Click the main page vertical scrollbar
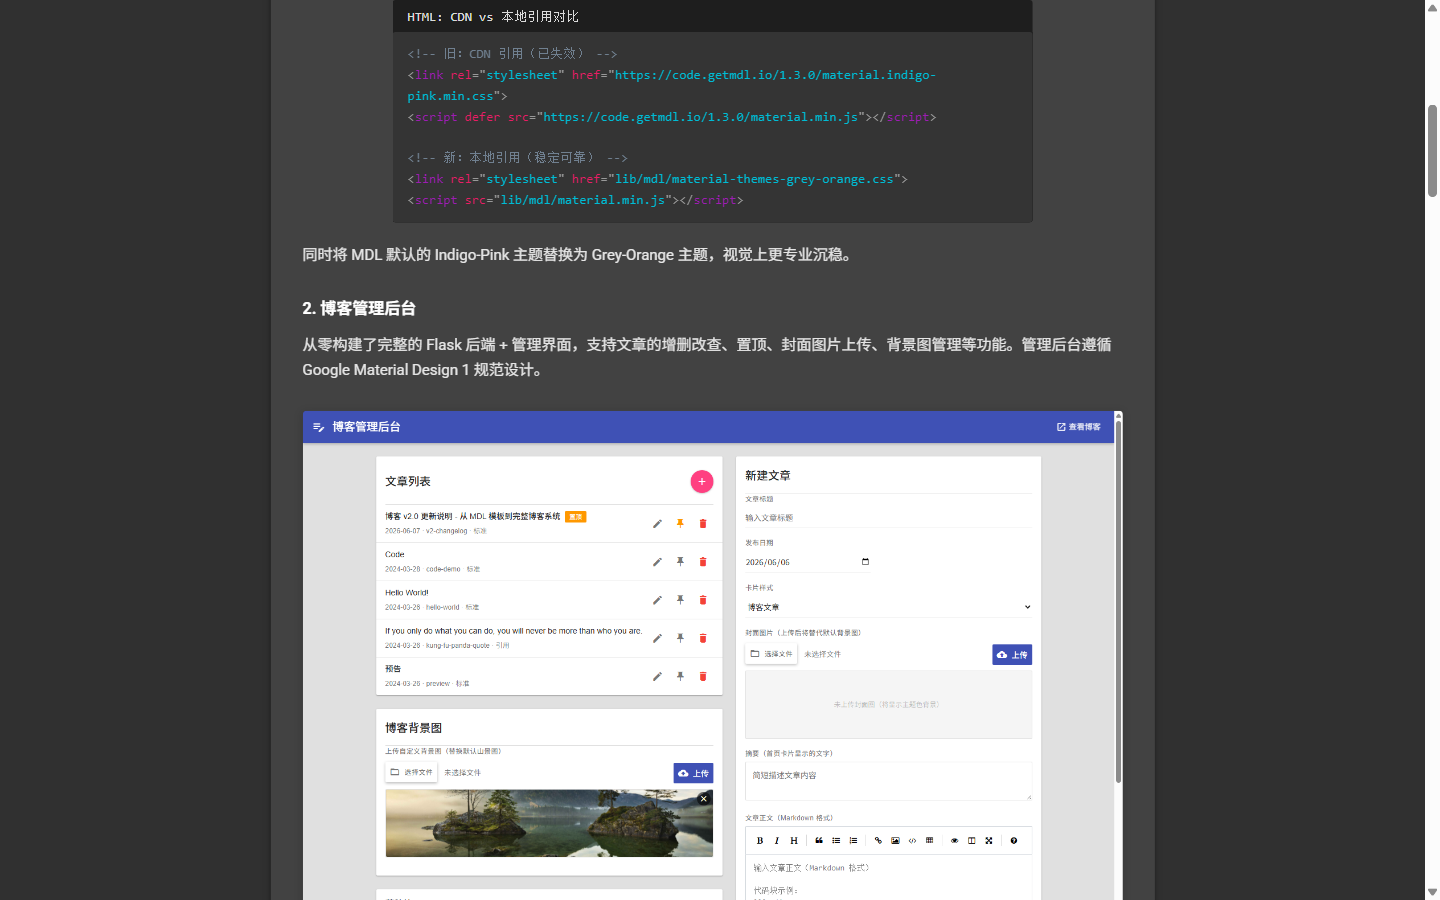This screenshot has width=1440, height=900. pyautogui.click(x=1432, y=150)
